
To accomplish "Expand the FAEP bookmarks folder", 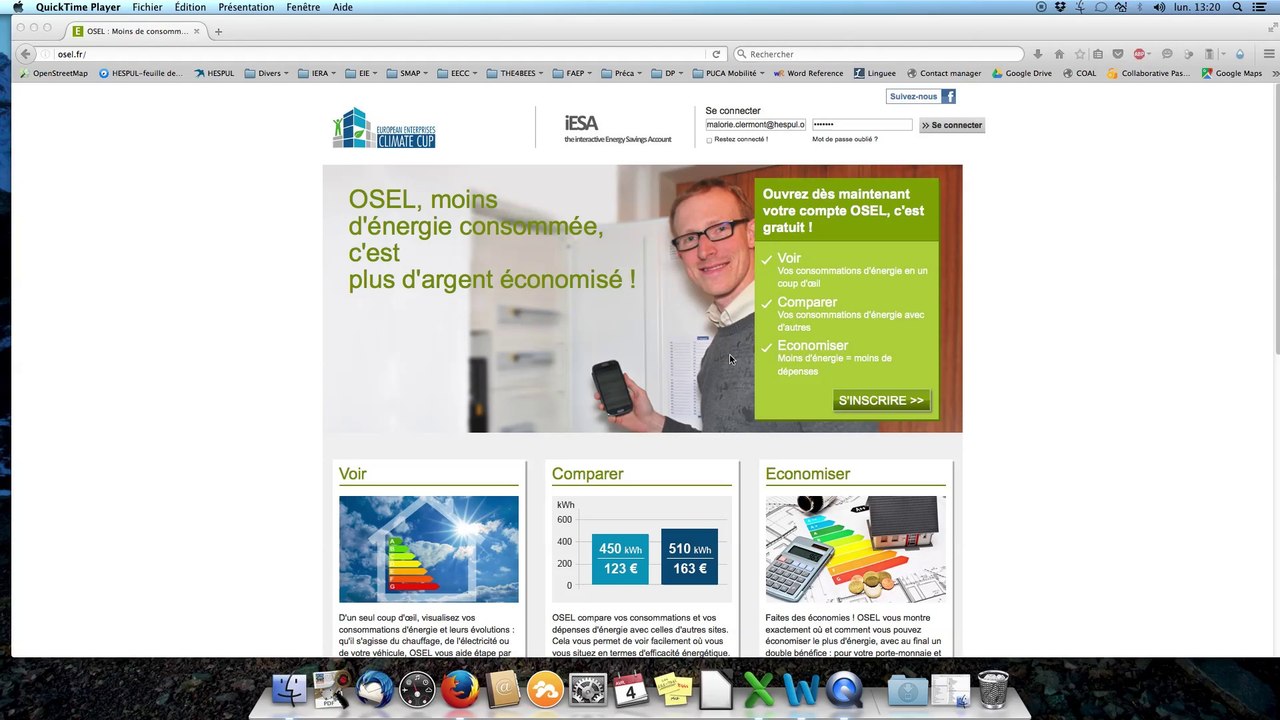I will pos(572,73).
